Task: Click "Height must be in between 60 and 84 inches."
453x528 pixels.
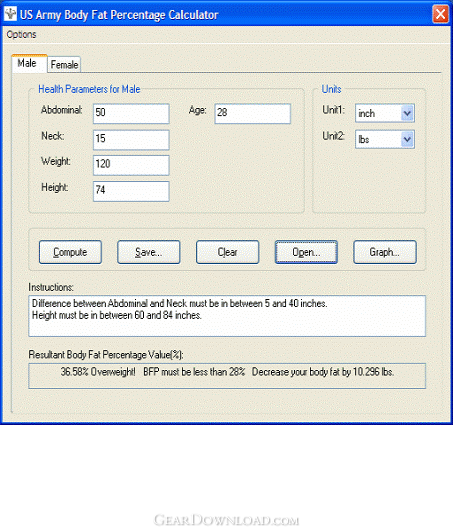Action: coord(117,316)
